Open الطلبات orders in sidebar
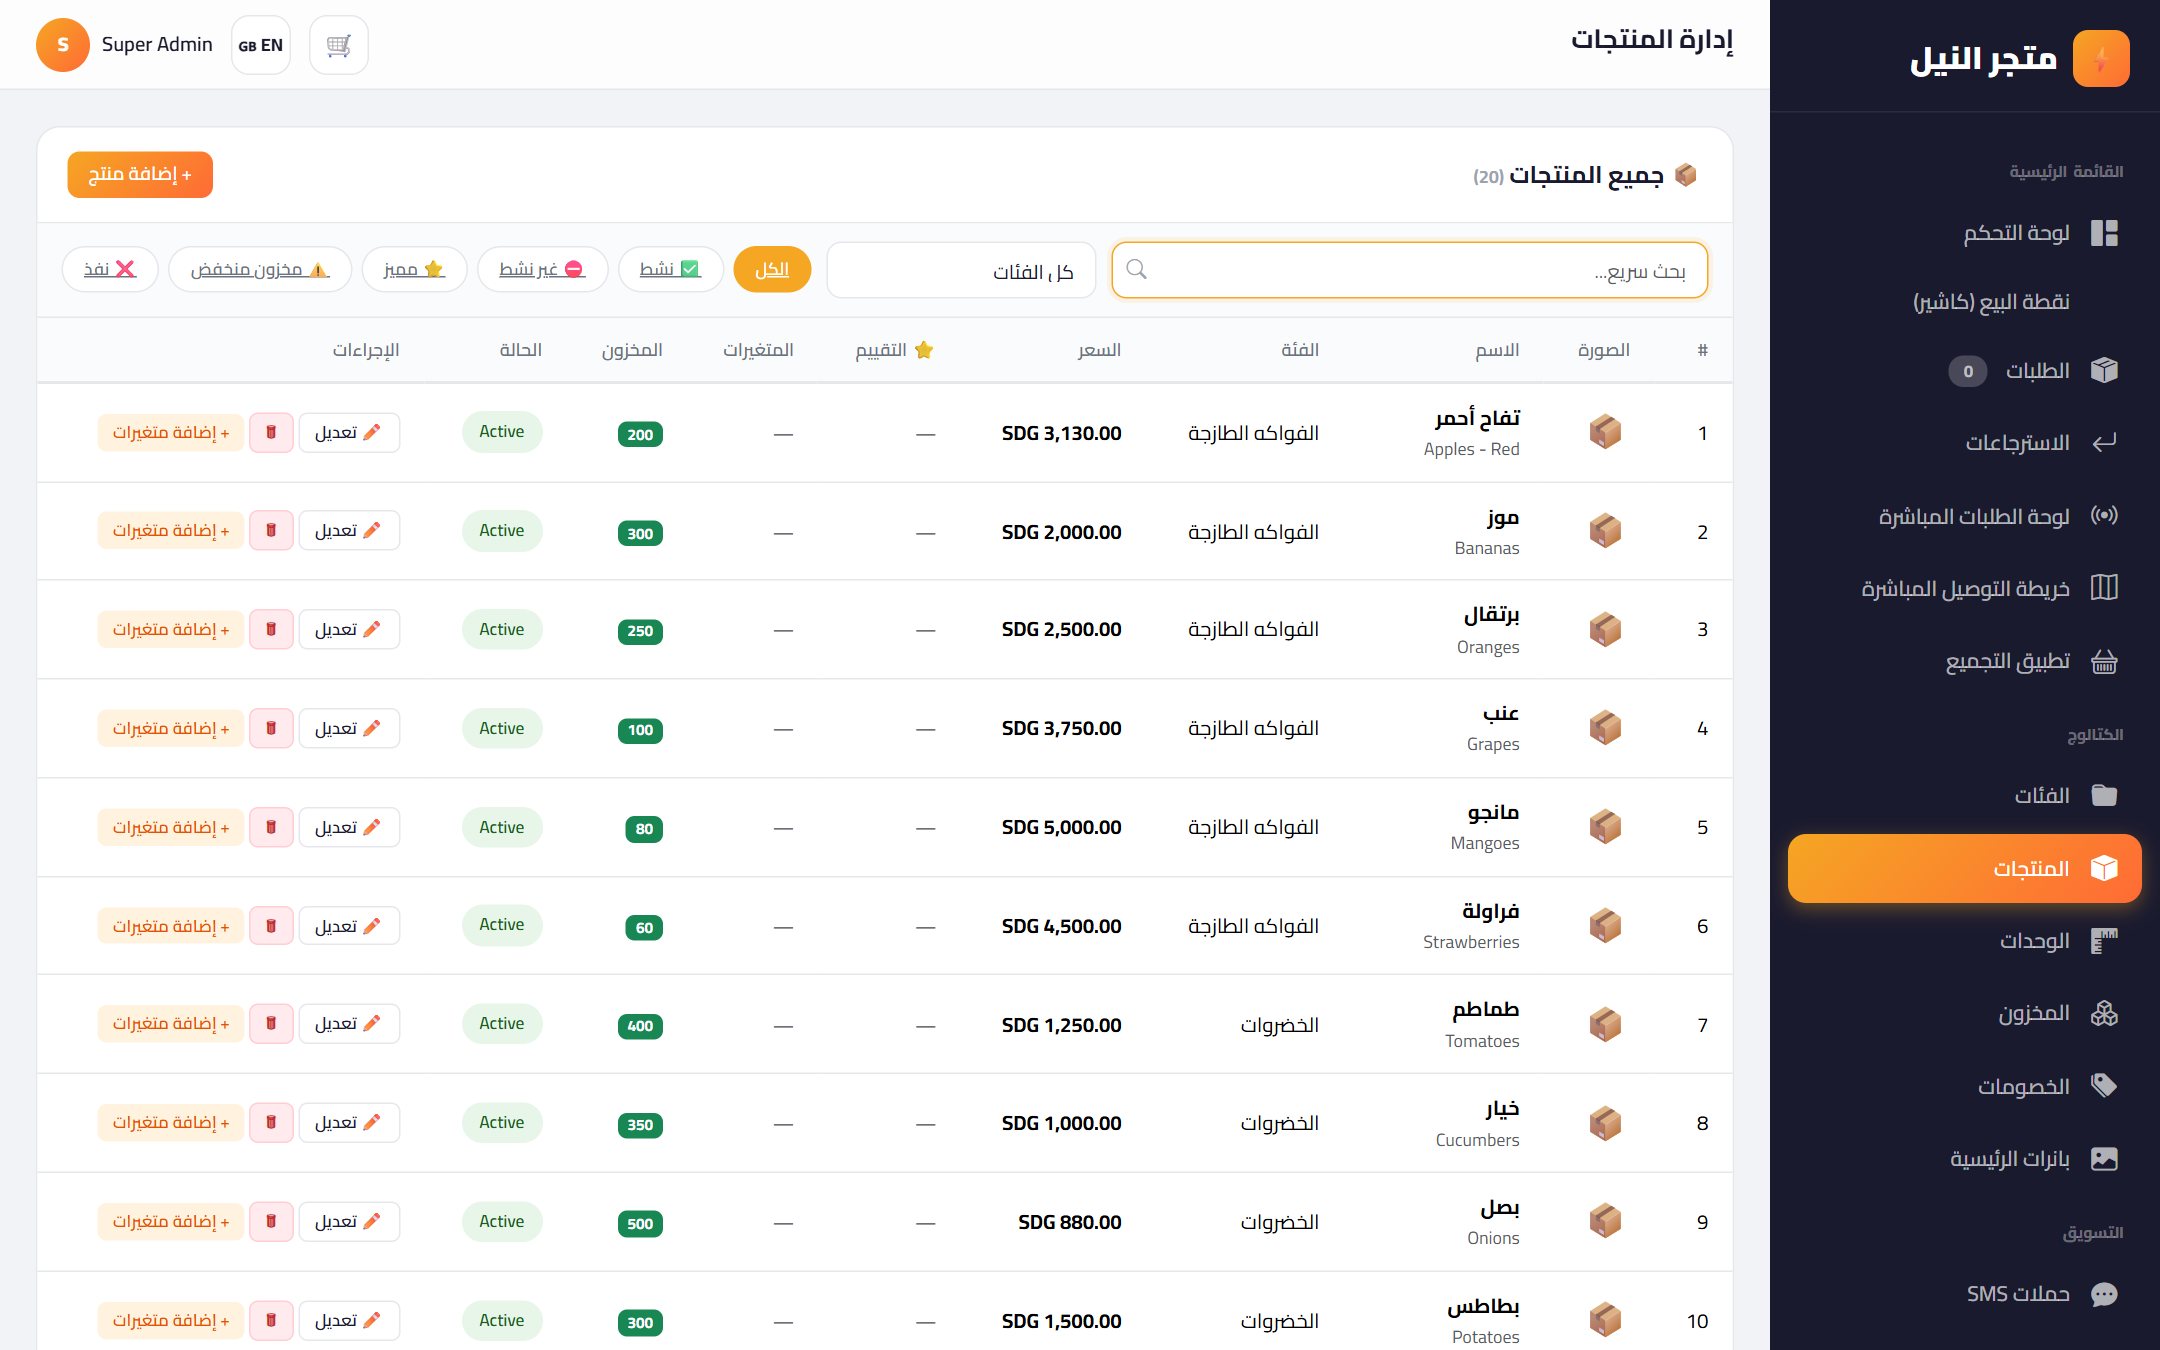2160x1350 pixels. coord(1964,371)
